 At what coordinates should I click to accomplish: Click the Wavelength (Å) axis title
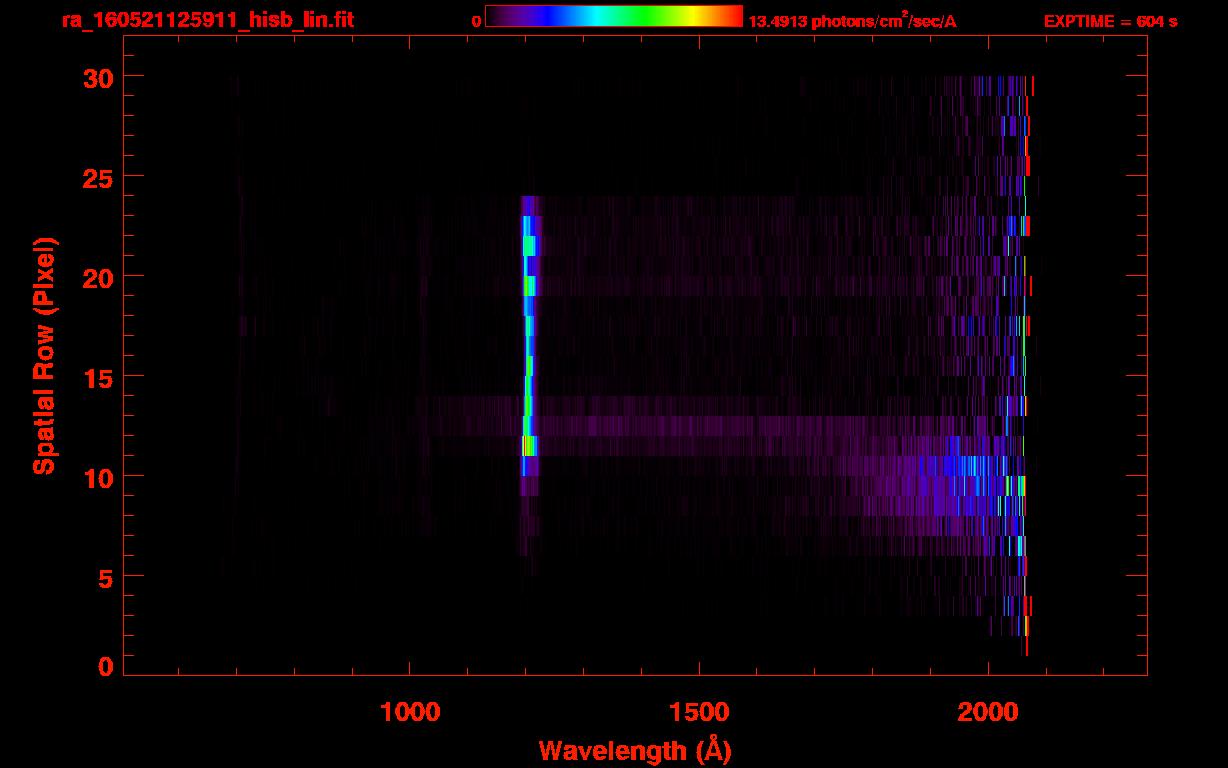(x=635, y=750)
